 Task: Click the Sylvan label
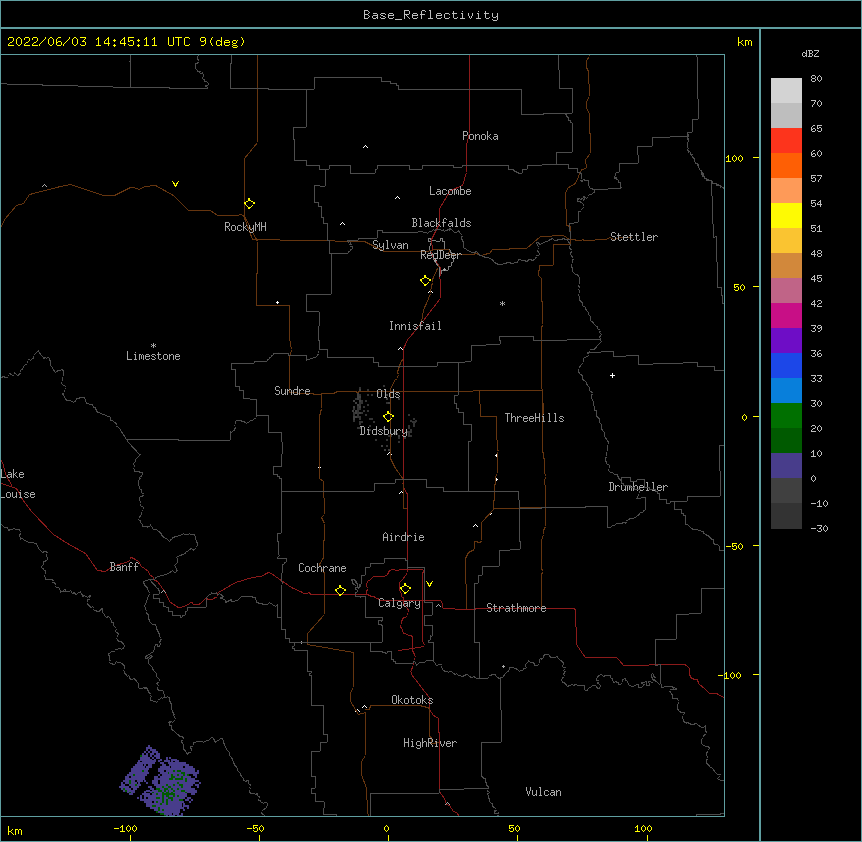[390, 245]
